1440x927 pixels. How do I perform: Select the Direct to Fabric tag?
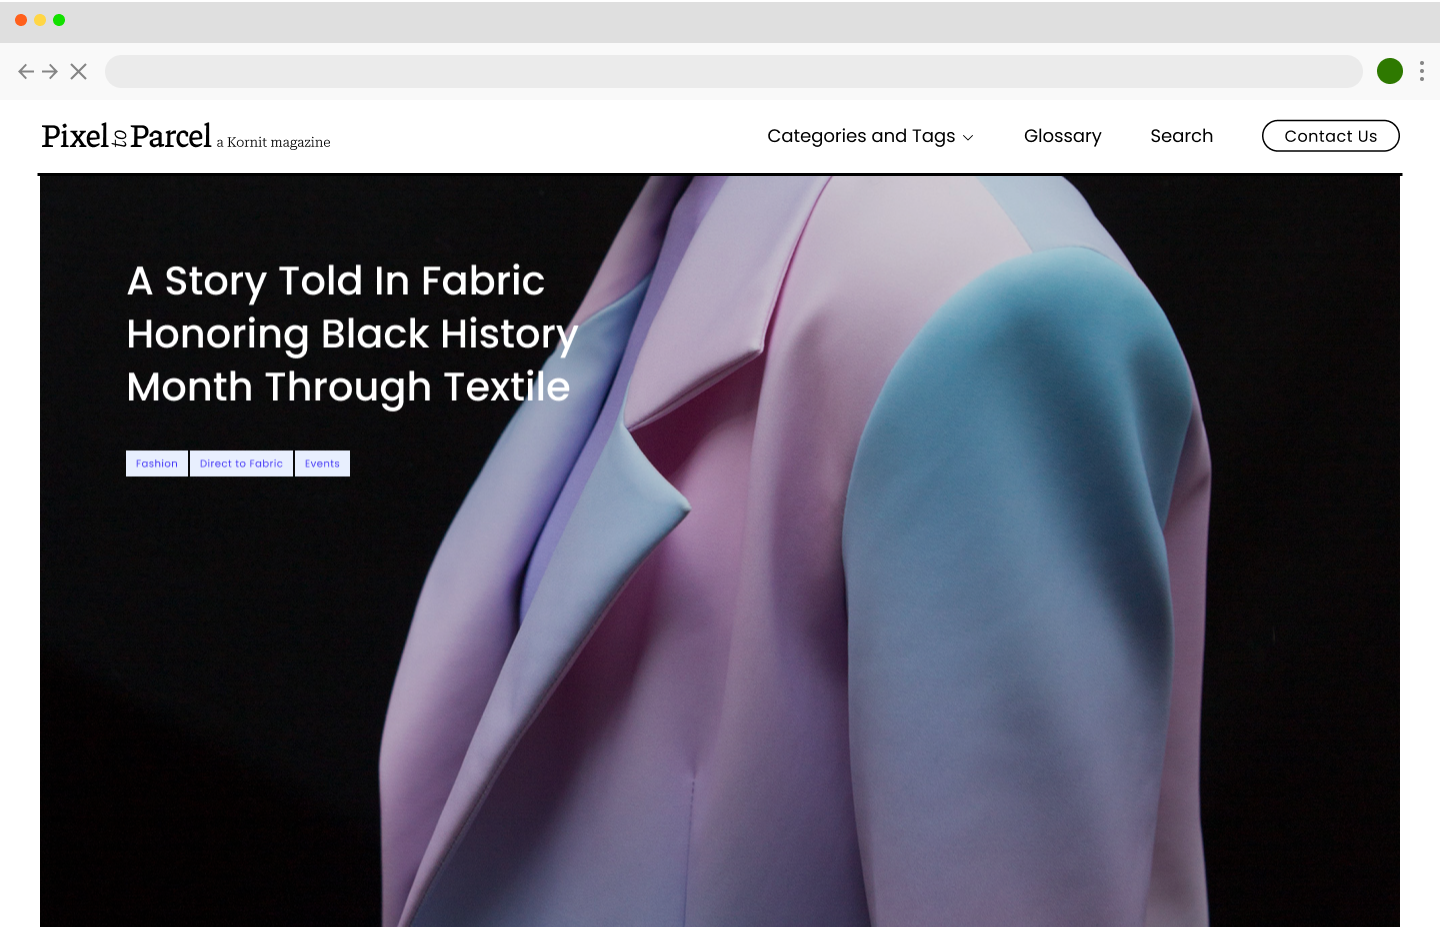point(241,464)
